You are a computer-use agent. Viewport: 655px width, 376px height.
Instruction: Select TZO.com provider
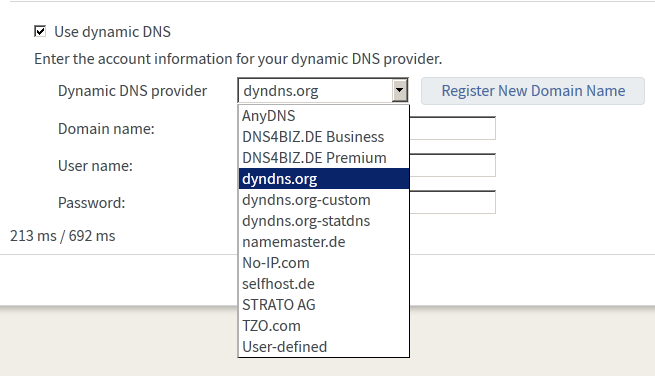coord(324,325)
